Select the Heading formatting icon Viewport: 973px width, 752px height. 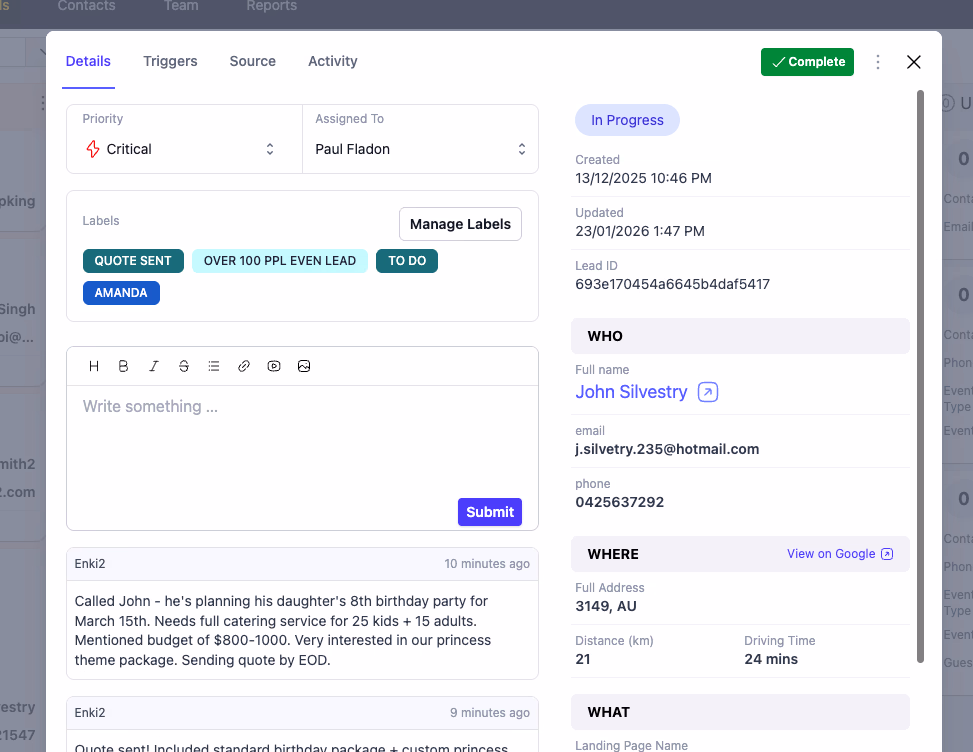pos(93,366)
